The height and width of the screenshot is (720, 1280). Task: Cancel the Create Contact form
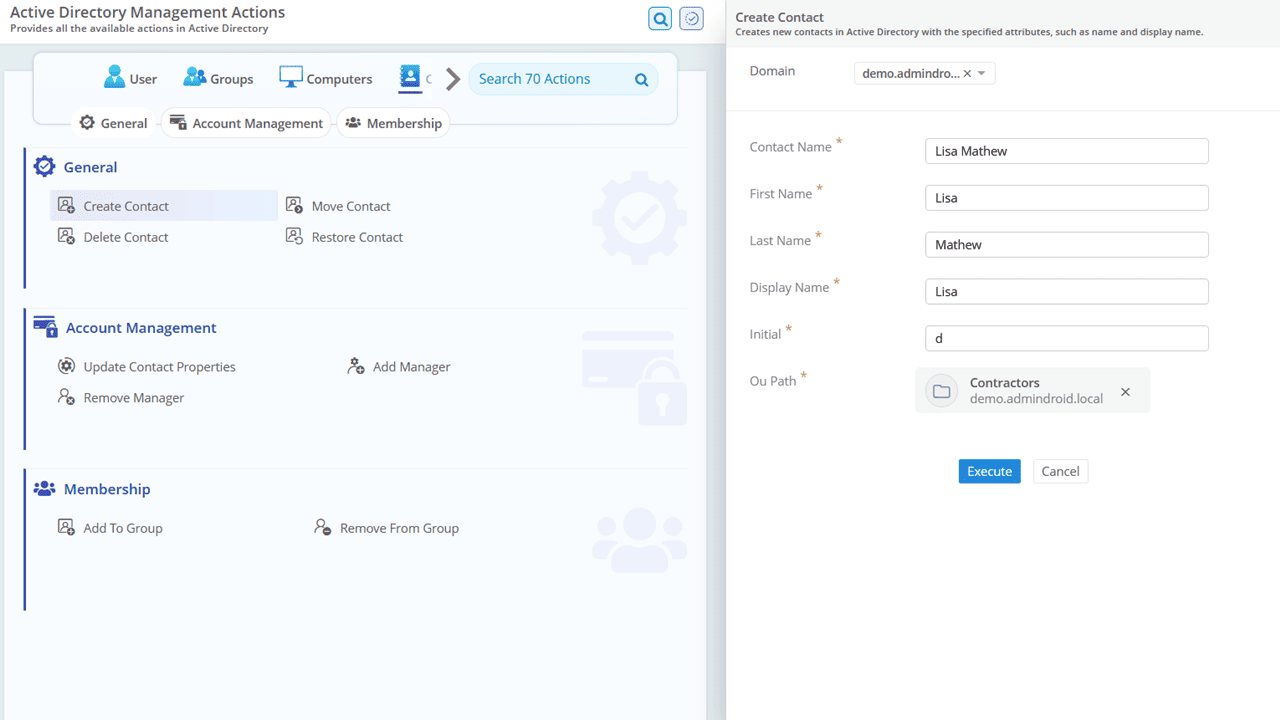[1060, 470]
